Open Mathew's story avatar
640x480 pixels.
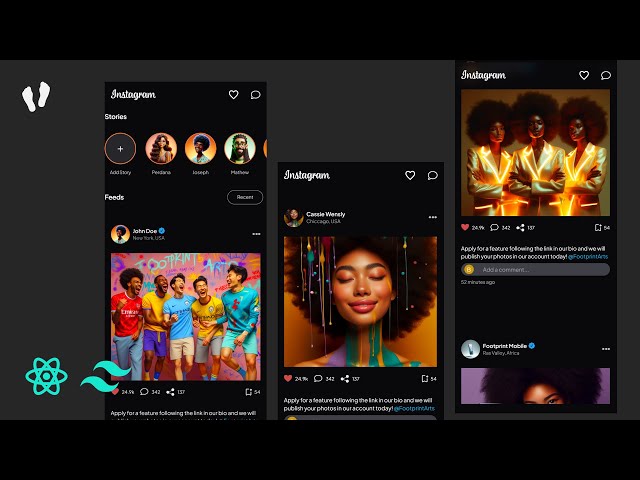pos(240,149)
